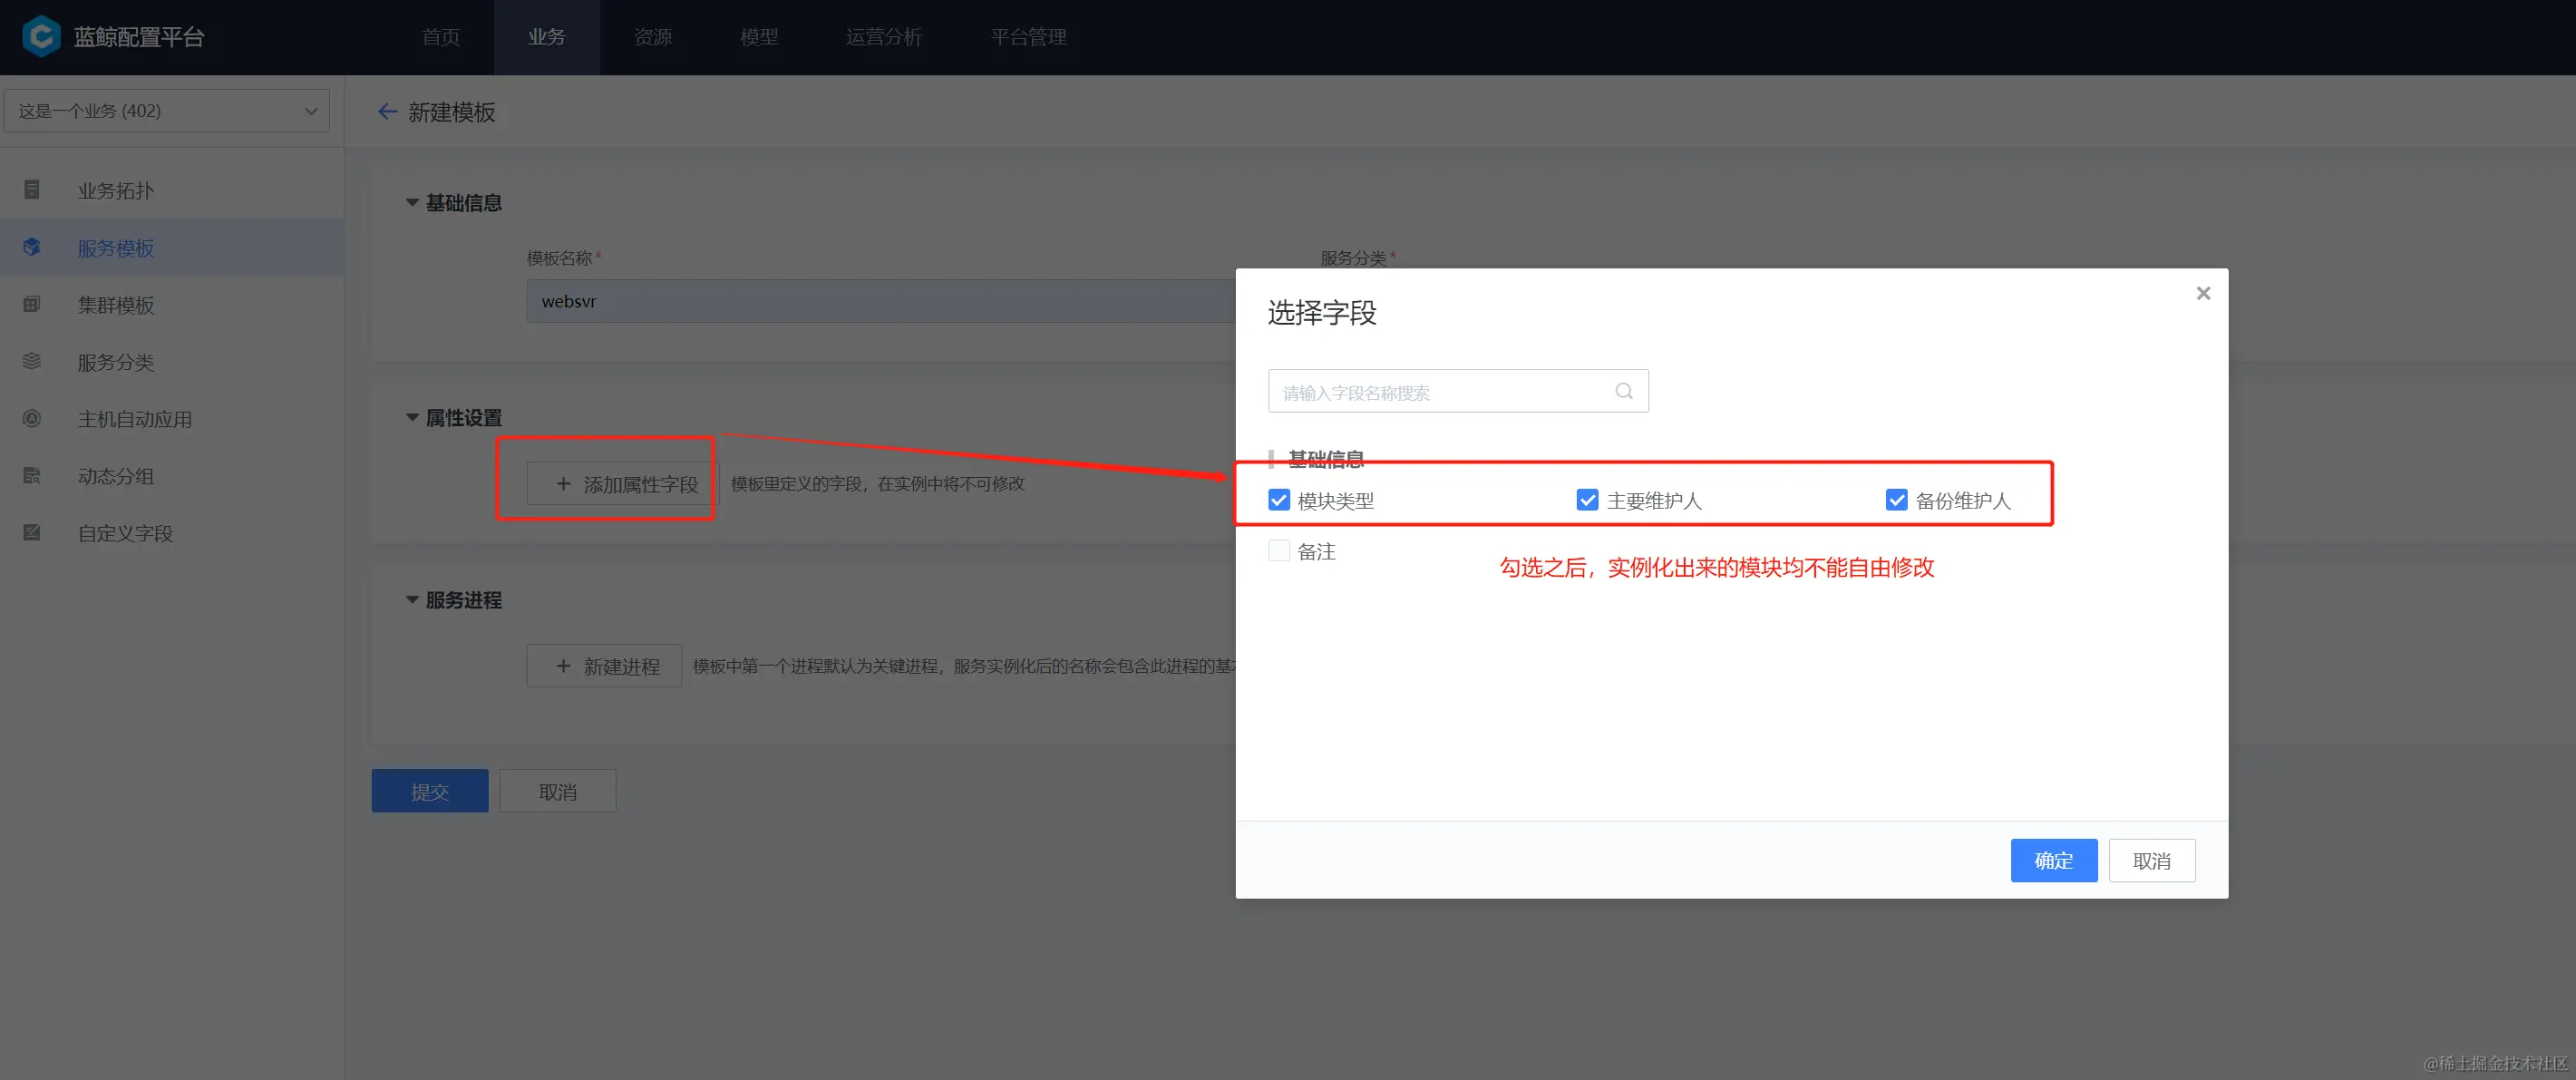Open the 首页 top navigation tab
Viewport: 2576px width, 1080px height.
coord(441,37)
